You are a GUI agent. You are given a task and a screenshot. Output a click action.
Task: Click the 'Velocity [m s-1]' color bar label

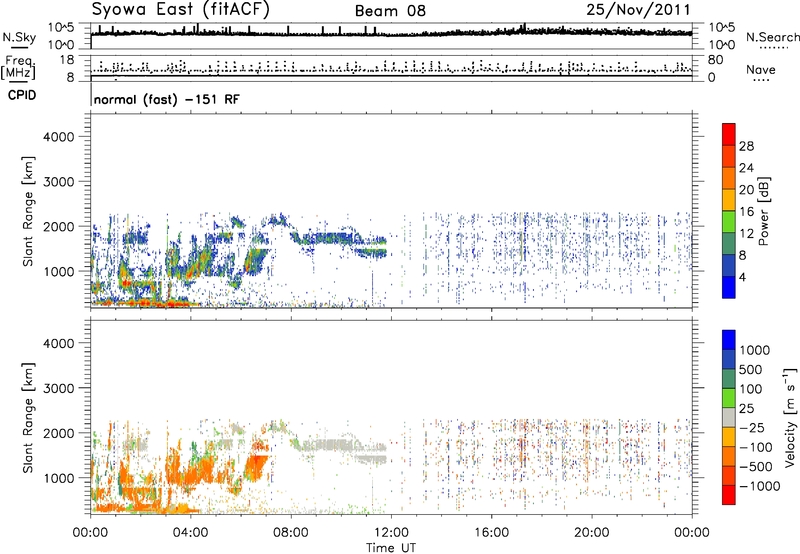pyautogui.click(x=790, y=417)
